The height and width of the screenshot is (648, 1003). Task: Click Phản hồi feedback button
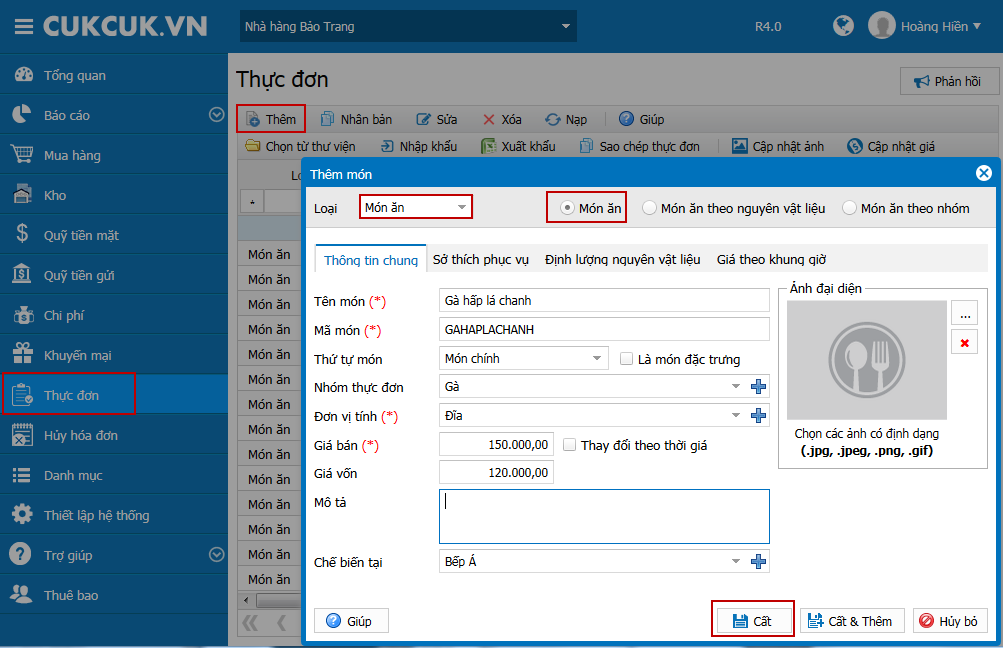pos(949,81)
